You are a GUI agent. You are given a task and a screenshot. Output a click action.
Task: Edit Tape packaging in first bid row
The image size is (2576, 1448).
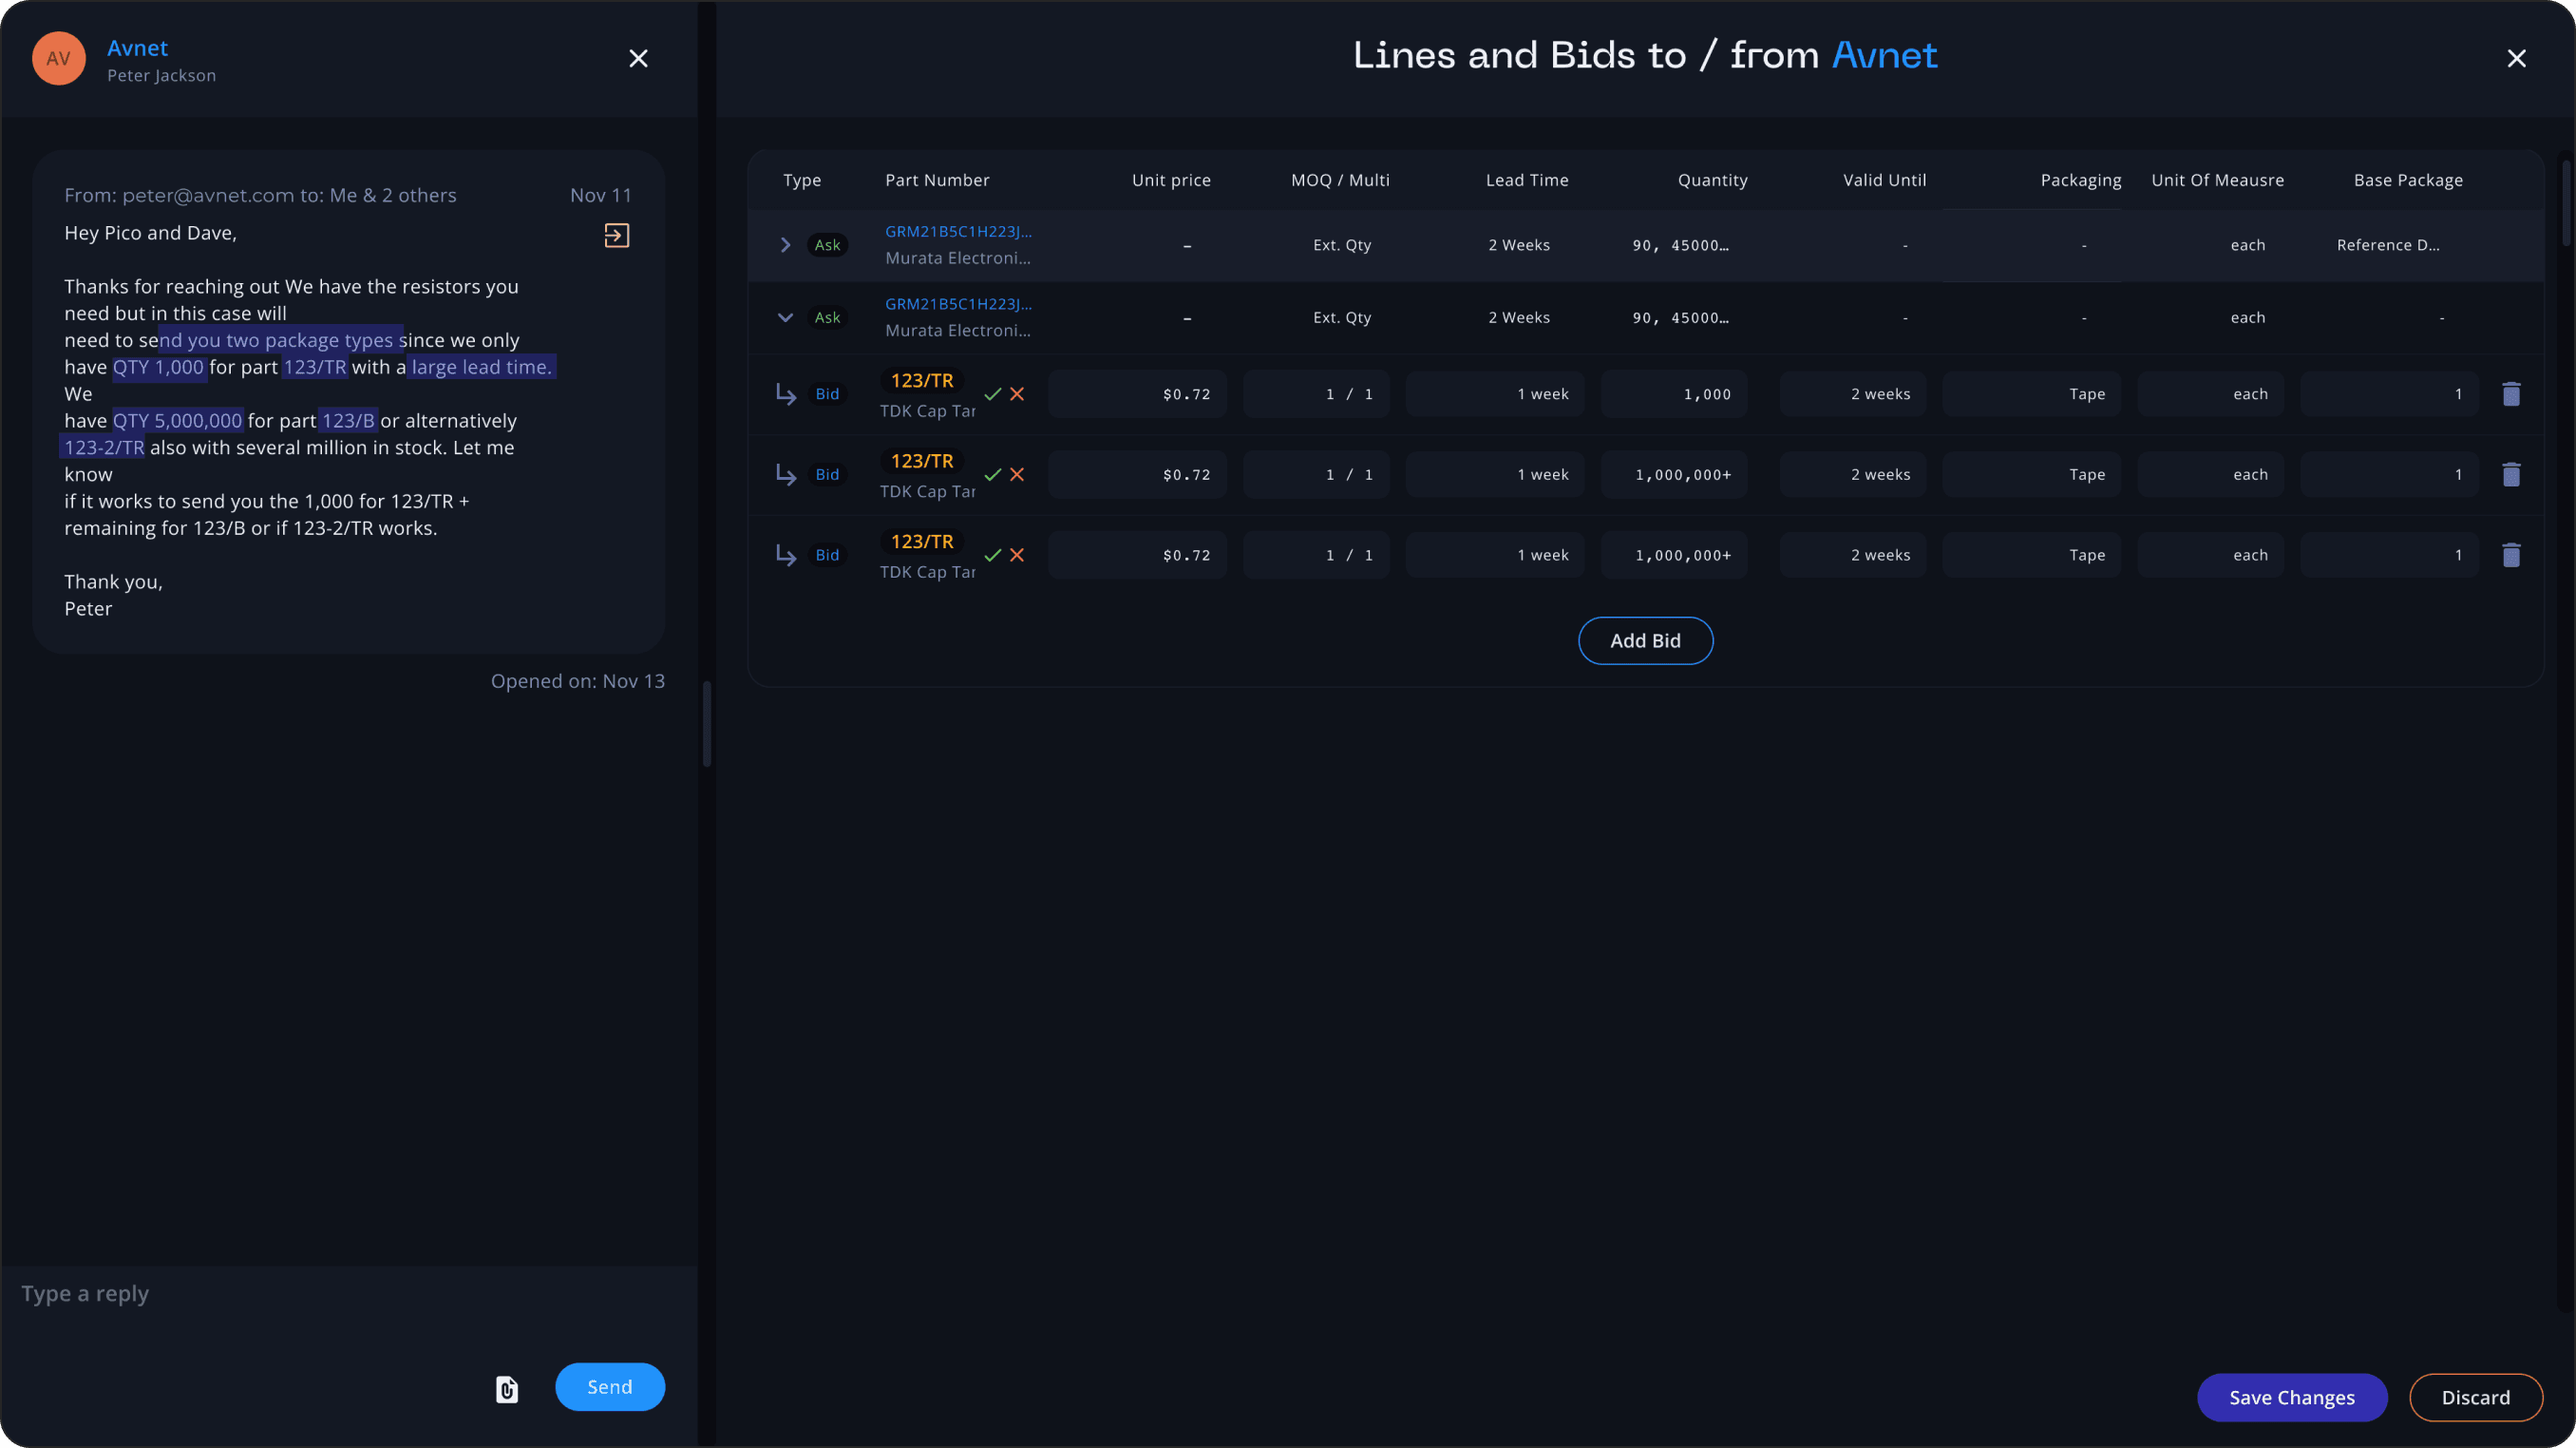(x=2032, y=394)
